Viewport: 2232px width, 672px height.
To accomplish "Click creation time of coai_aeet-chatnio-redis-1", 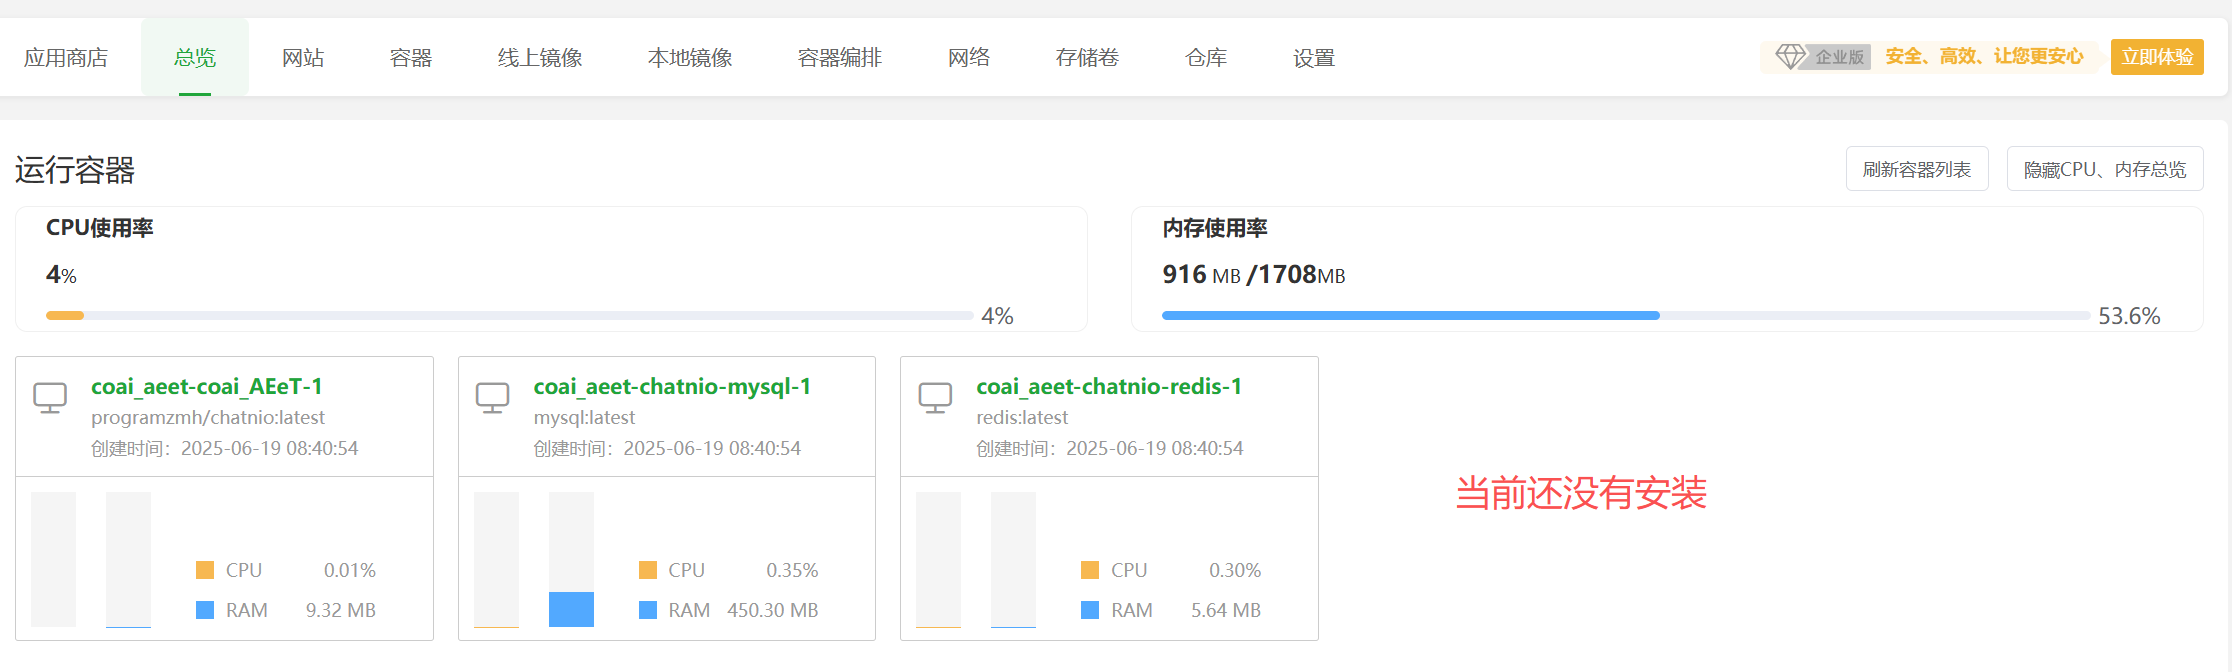I will point(1110,449).
